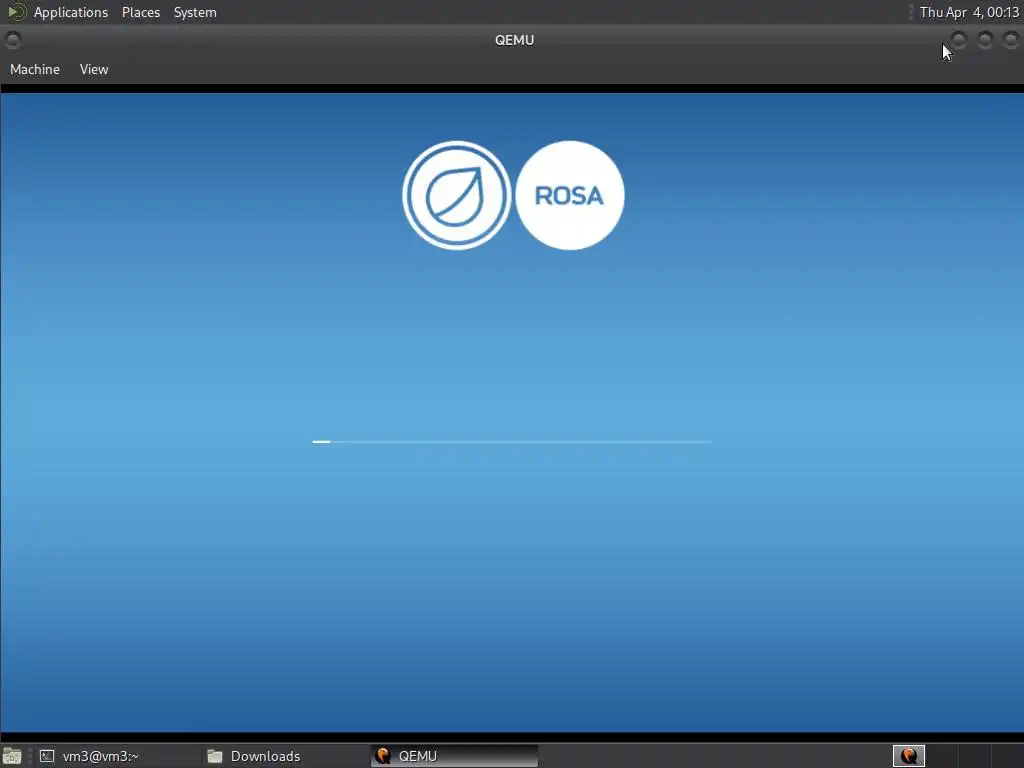
Task: Open the View menu in QEMU
Action: pyautogui.click(x=94, y=69)
